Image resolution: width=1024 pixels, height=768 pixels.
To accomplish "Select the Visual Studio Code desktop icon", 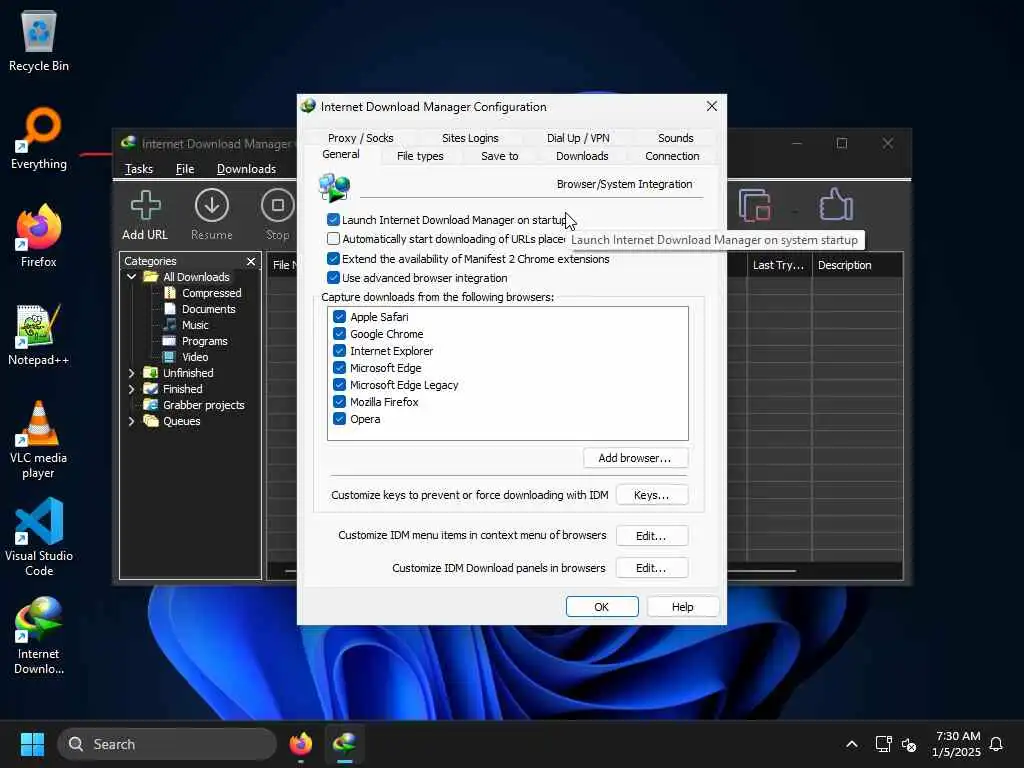I will tap(39, 537).
